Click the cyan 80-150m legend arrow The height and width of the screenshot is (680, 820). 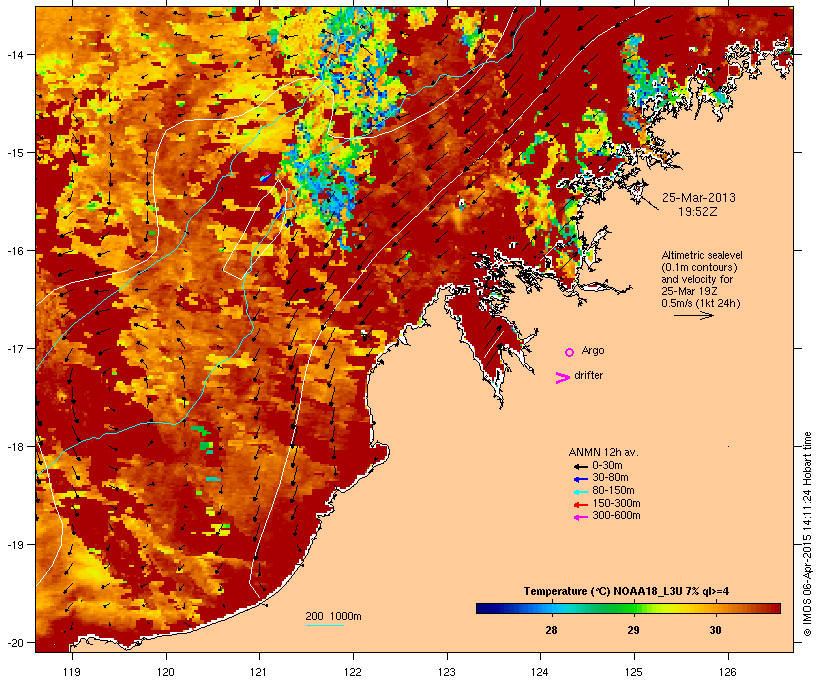point(580,492)
